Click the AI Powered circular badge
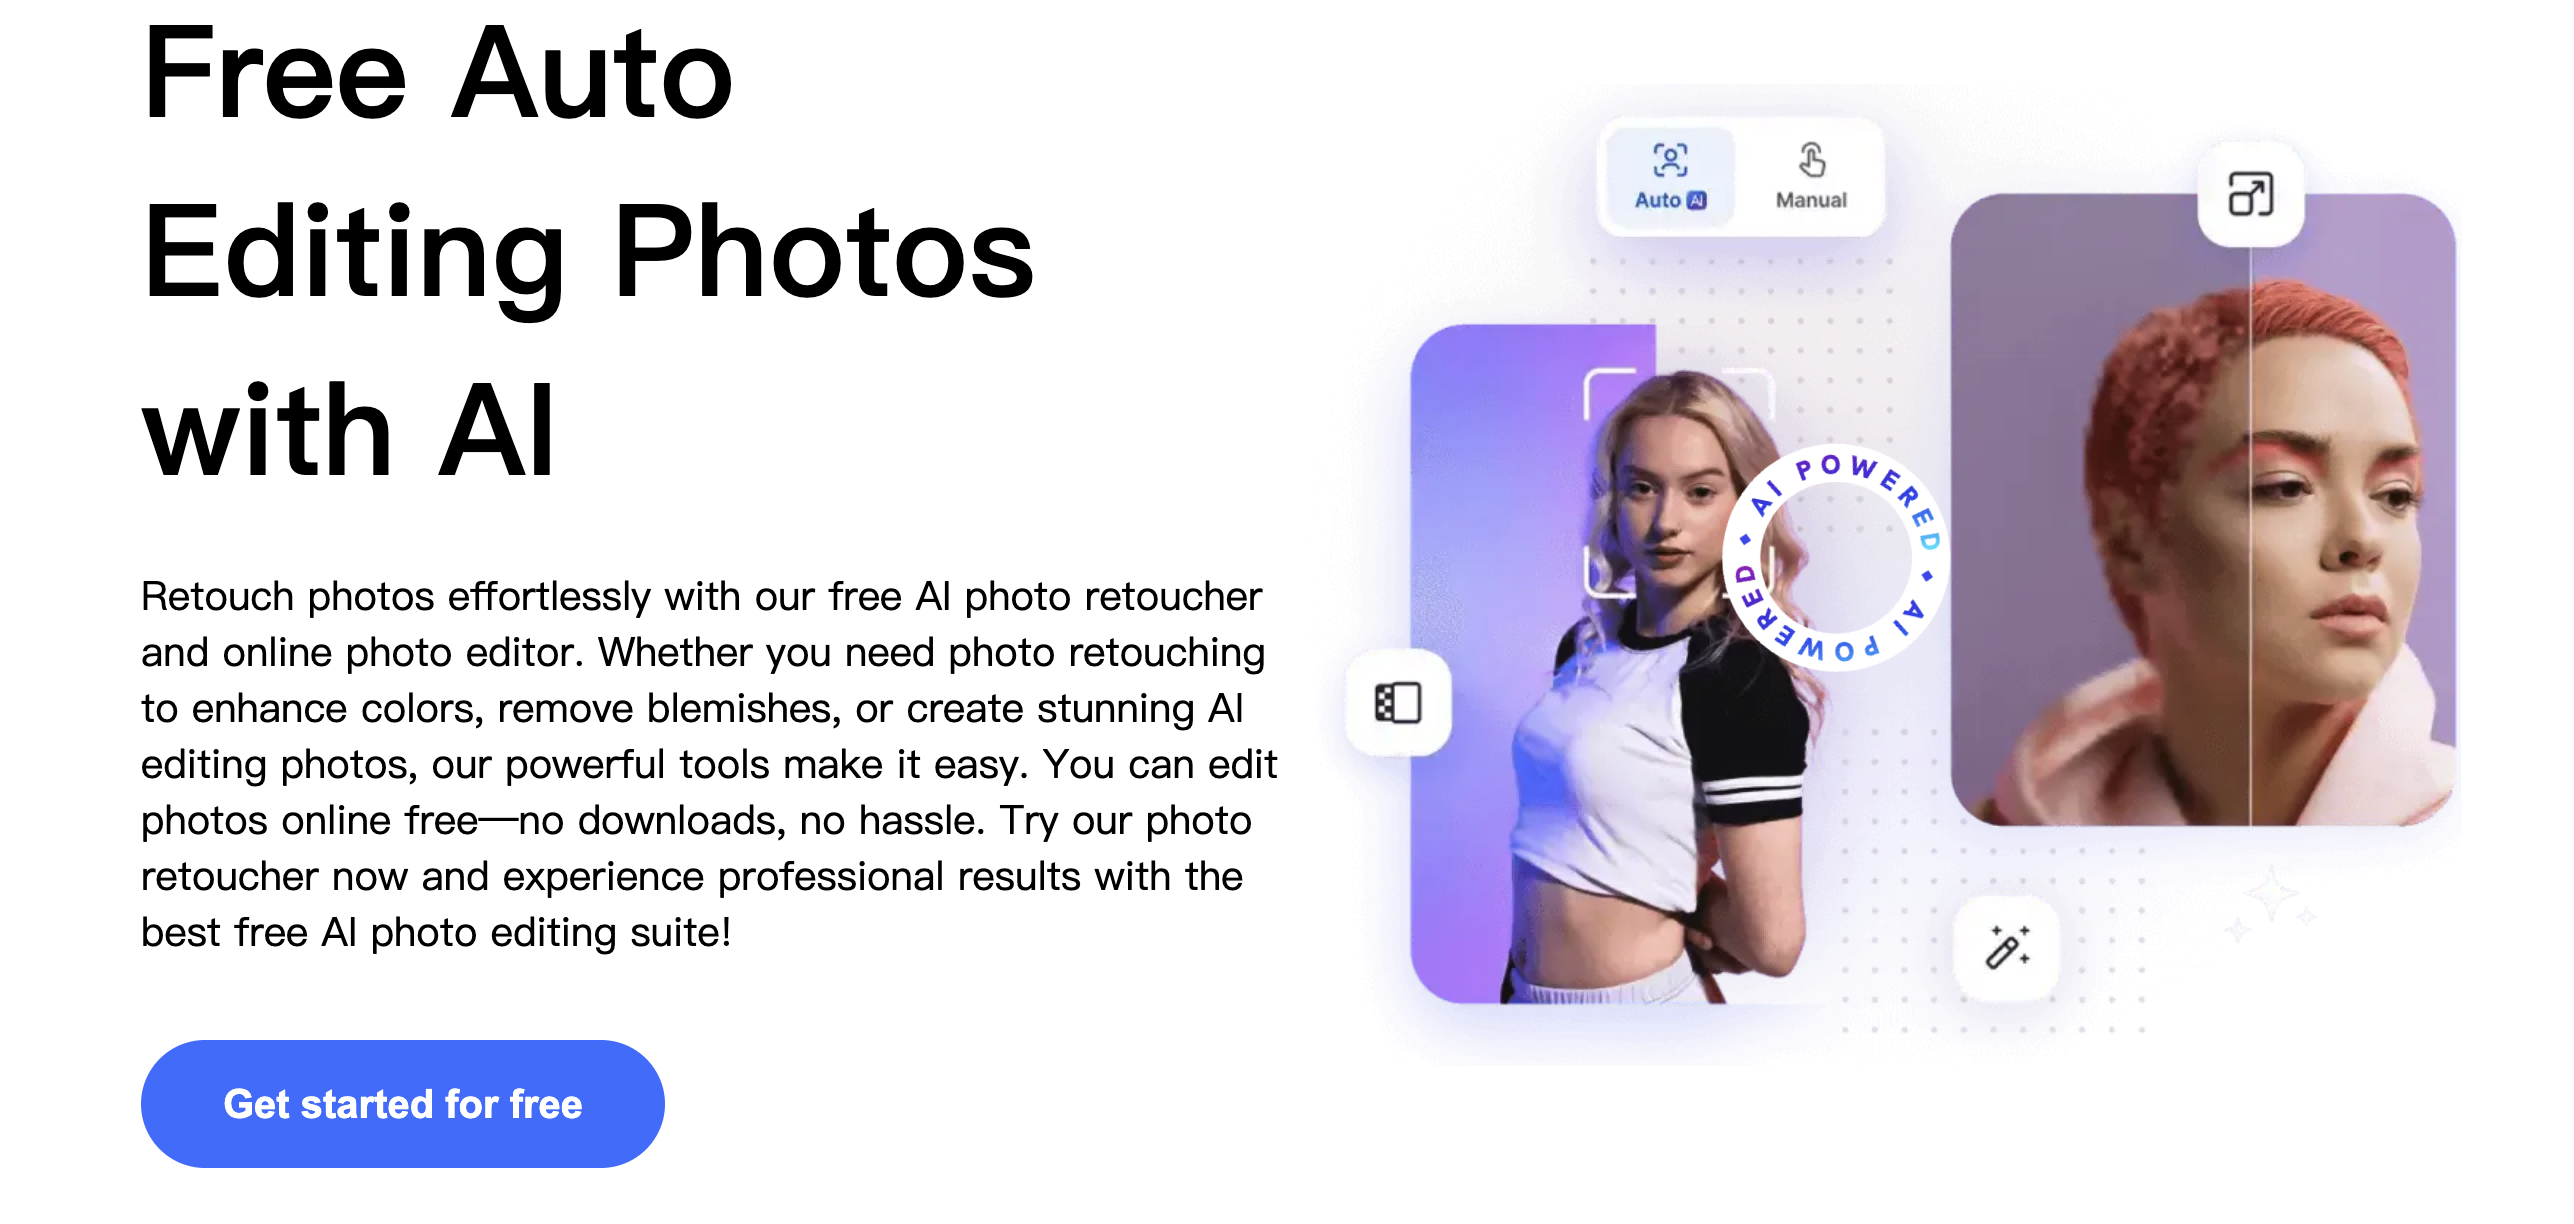This screenshot has width=2574, height=1224. tap(1837, 557)
